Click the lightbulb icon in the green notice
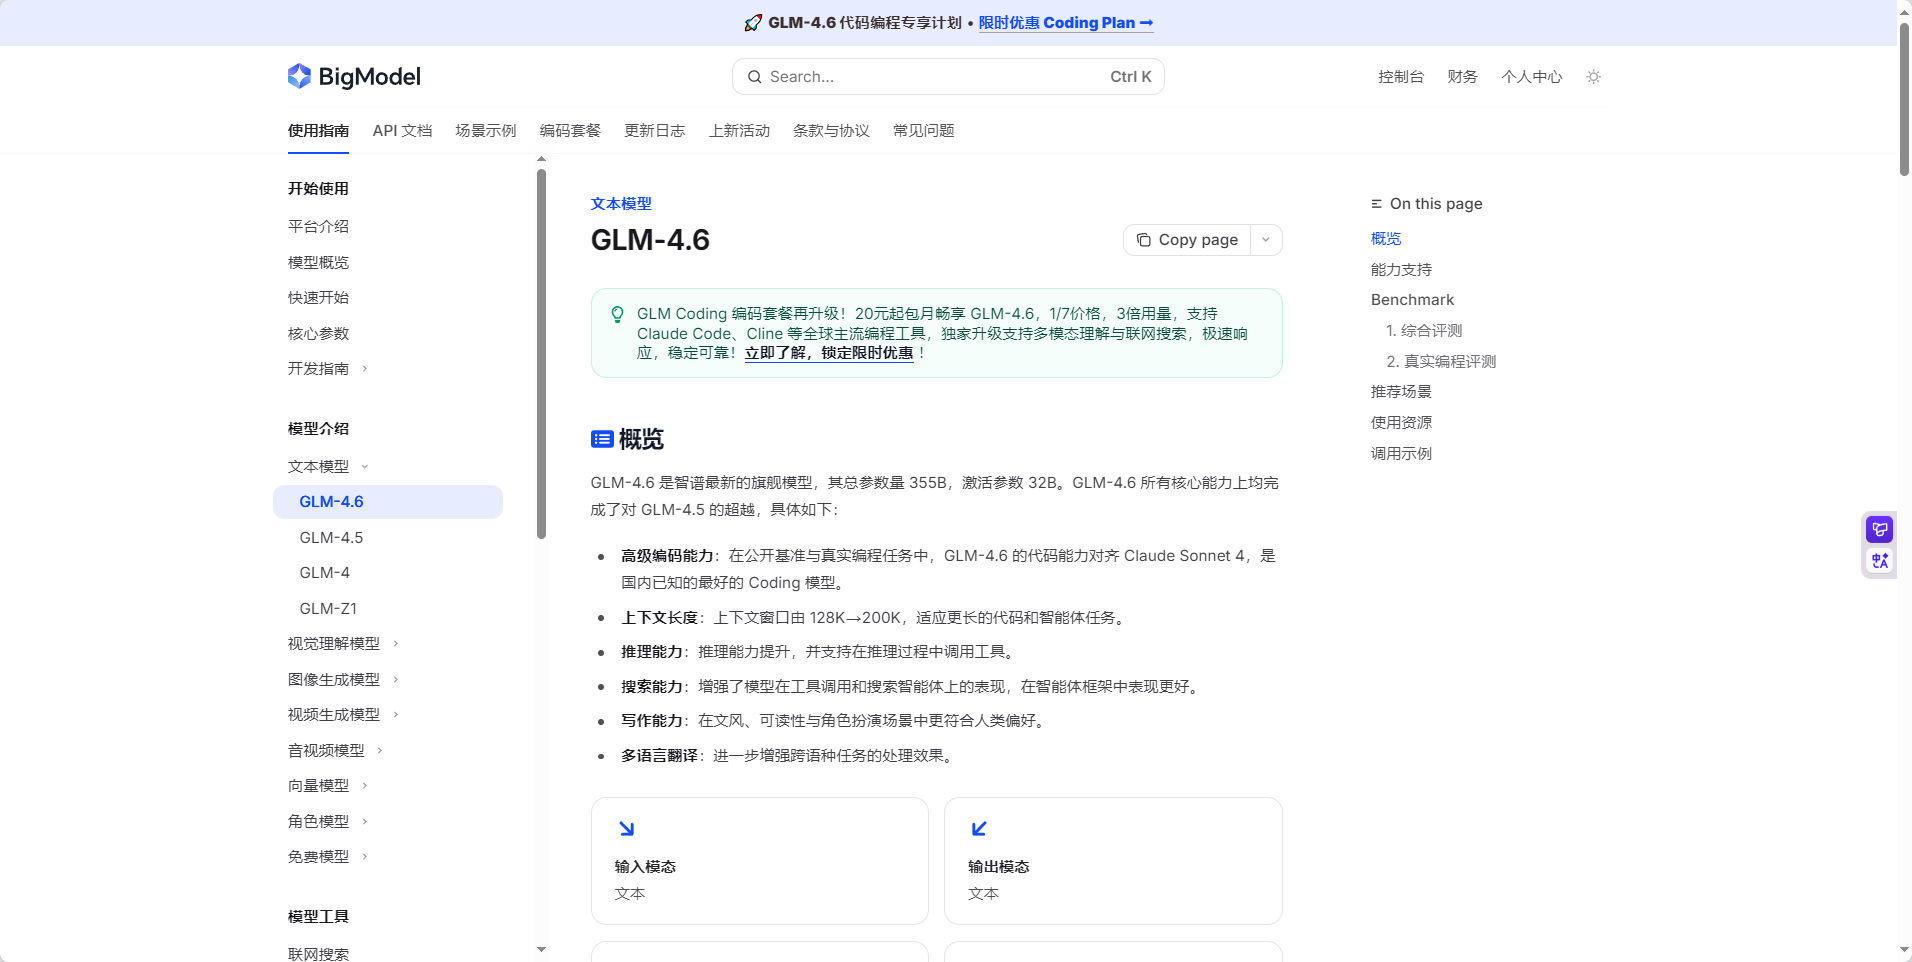Screen dimensions: 1912x962 point(616,314)
